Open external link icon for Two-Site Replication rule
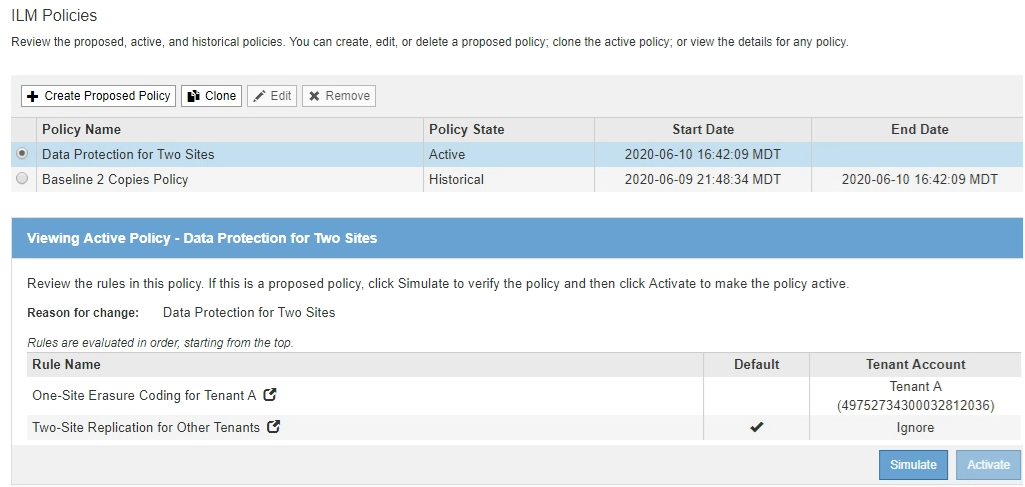Image resolution: width=1025 pixels, height=487 pixels. click(x=274, y=427)
